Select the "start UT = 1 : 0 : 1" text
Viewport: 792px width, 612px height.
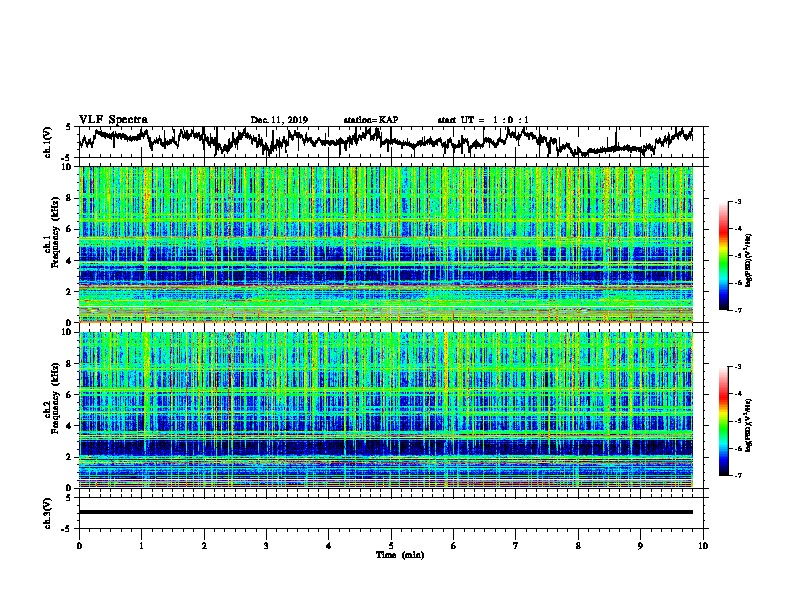[x=483, y=120]
